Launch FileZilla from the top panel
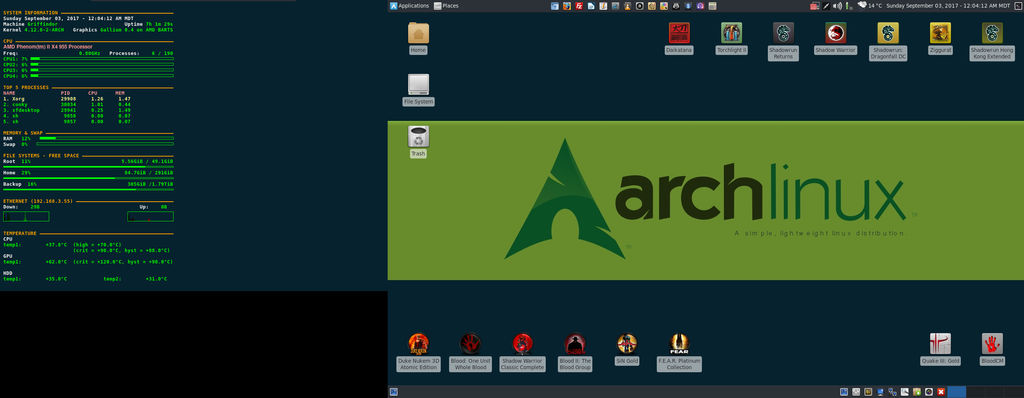Image resolution: width=1024 pixels, height=398 pixels. pyautogui.click(x=579, y=6)
